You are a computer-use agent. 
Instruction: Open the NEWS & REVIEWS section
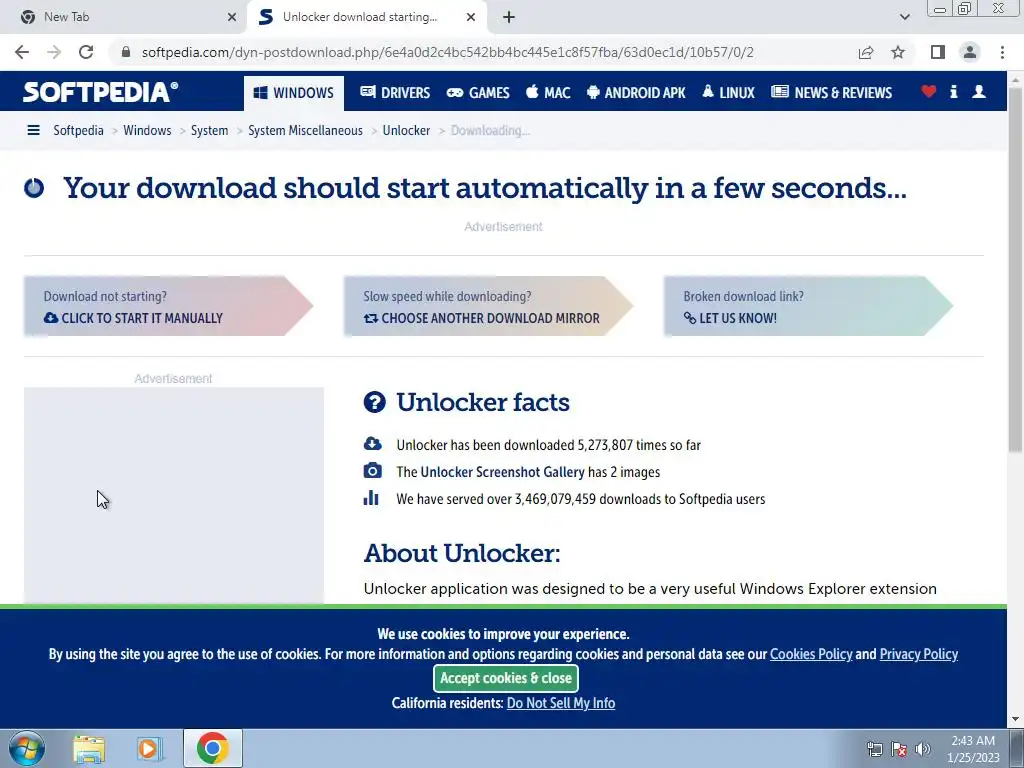[x=831, y=93]
